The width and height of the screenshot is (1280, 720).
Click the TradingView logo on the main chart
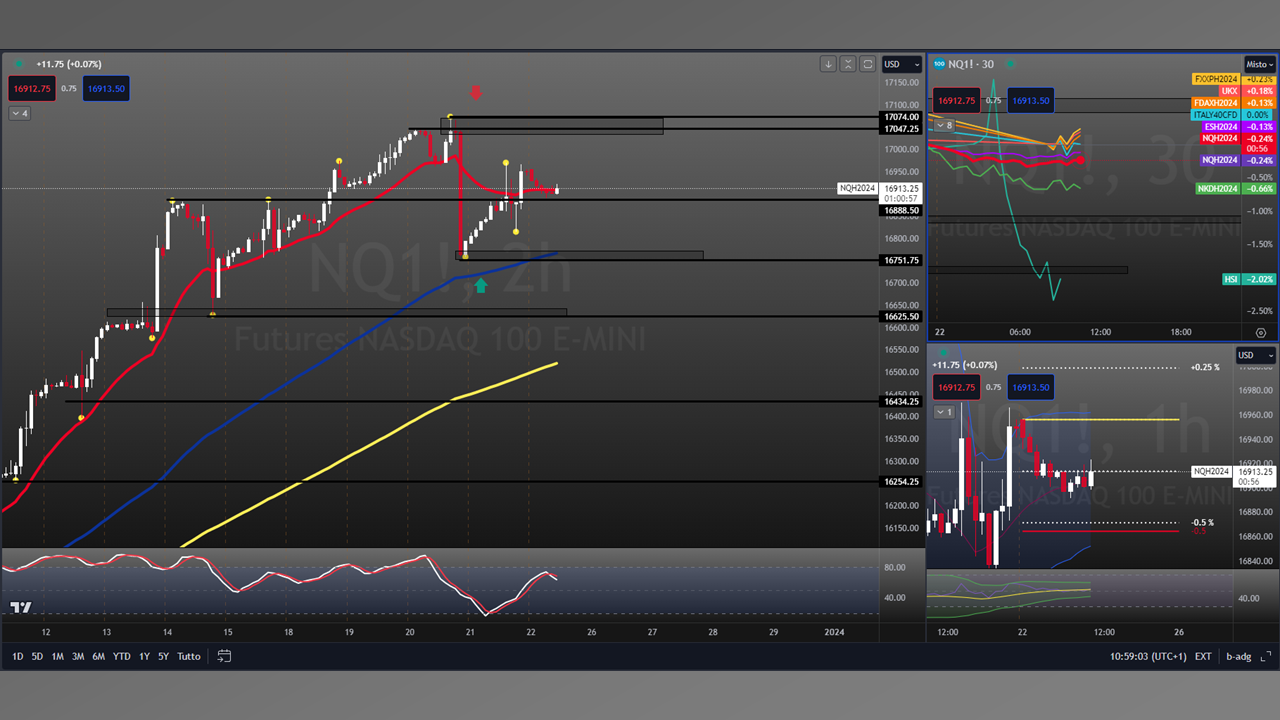point(21,607)
